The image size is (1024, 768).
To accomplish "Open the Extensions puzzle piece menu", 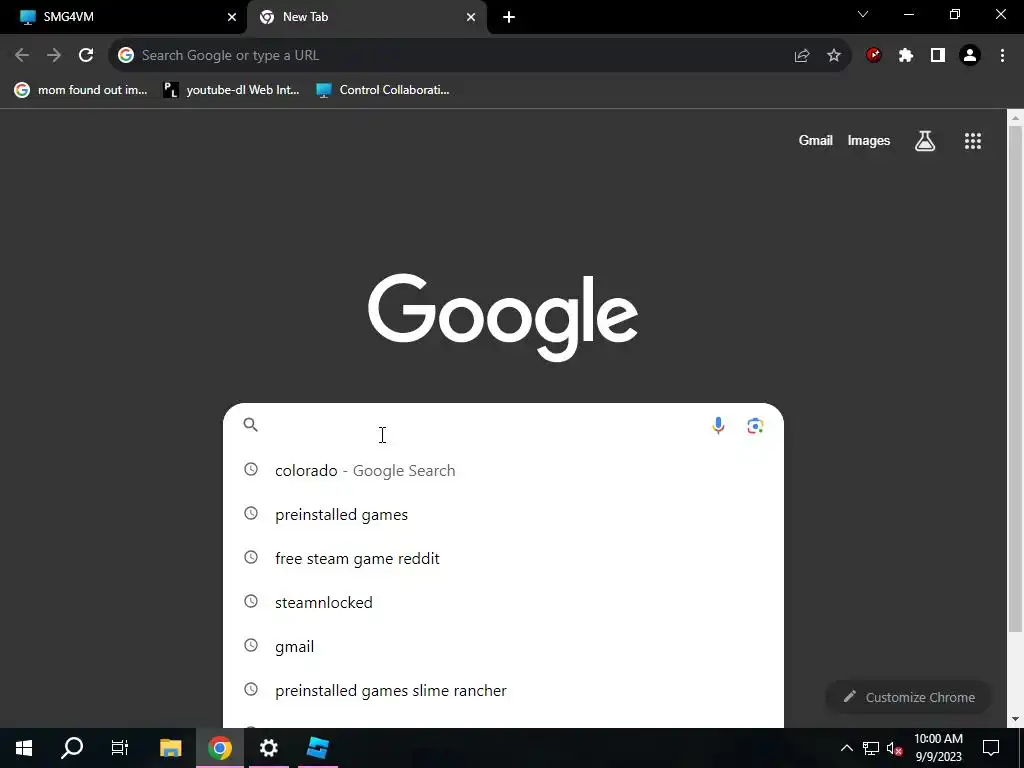I will point(906,56).
